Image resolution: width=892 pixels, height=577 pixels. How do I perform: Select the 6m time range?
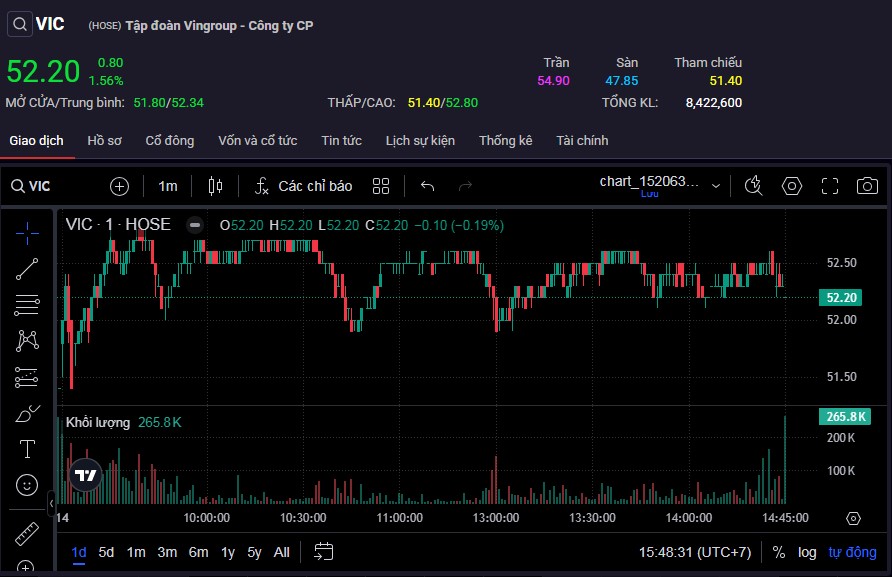[198, 552]
